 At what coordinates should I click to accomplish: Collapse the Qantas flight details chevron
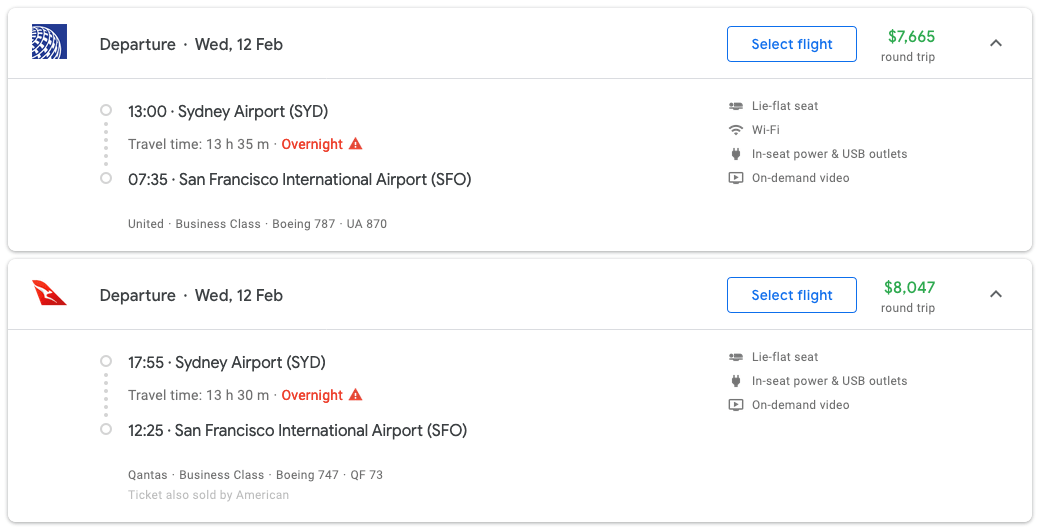pos(995,294)
